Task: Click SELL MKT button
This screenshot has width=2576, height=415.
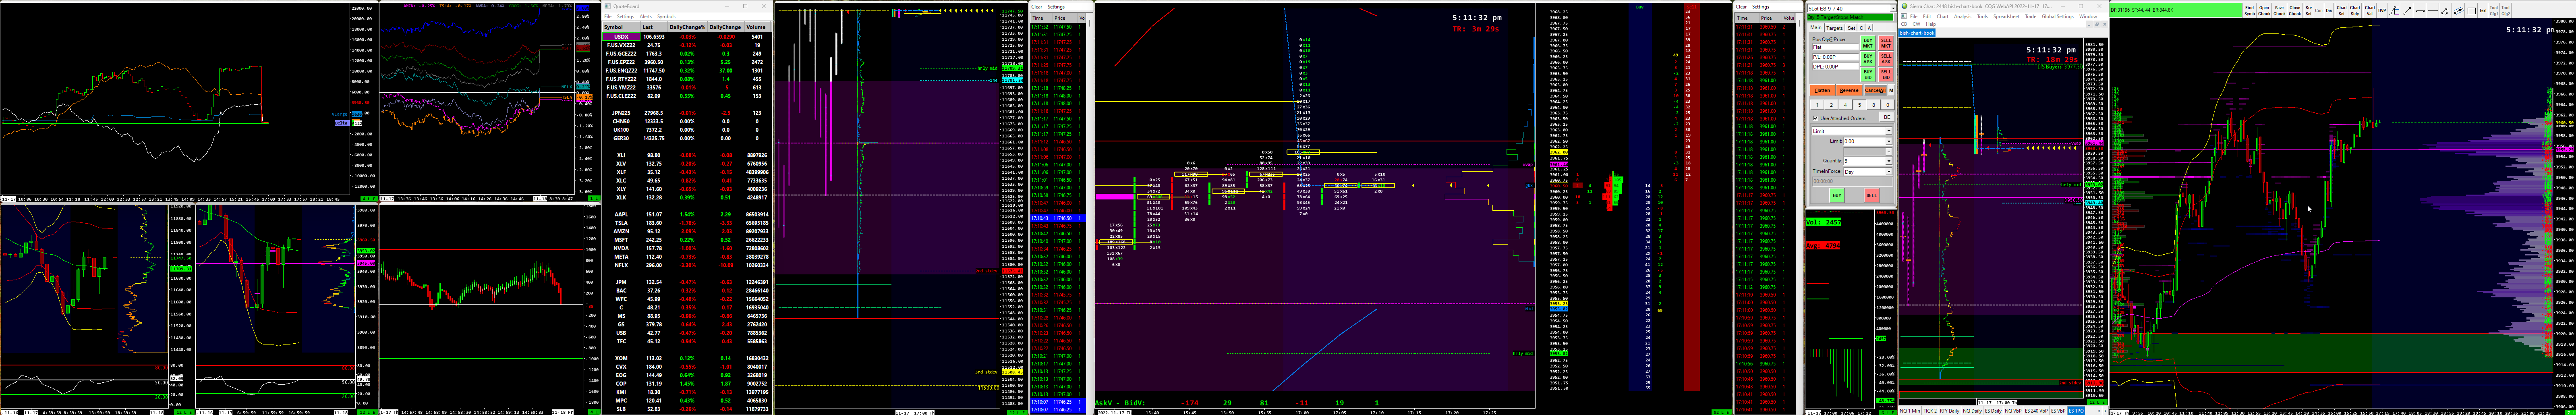Action: click(x=1886, y=43)
